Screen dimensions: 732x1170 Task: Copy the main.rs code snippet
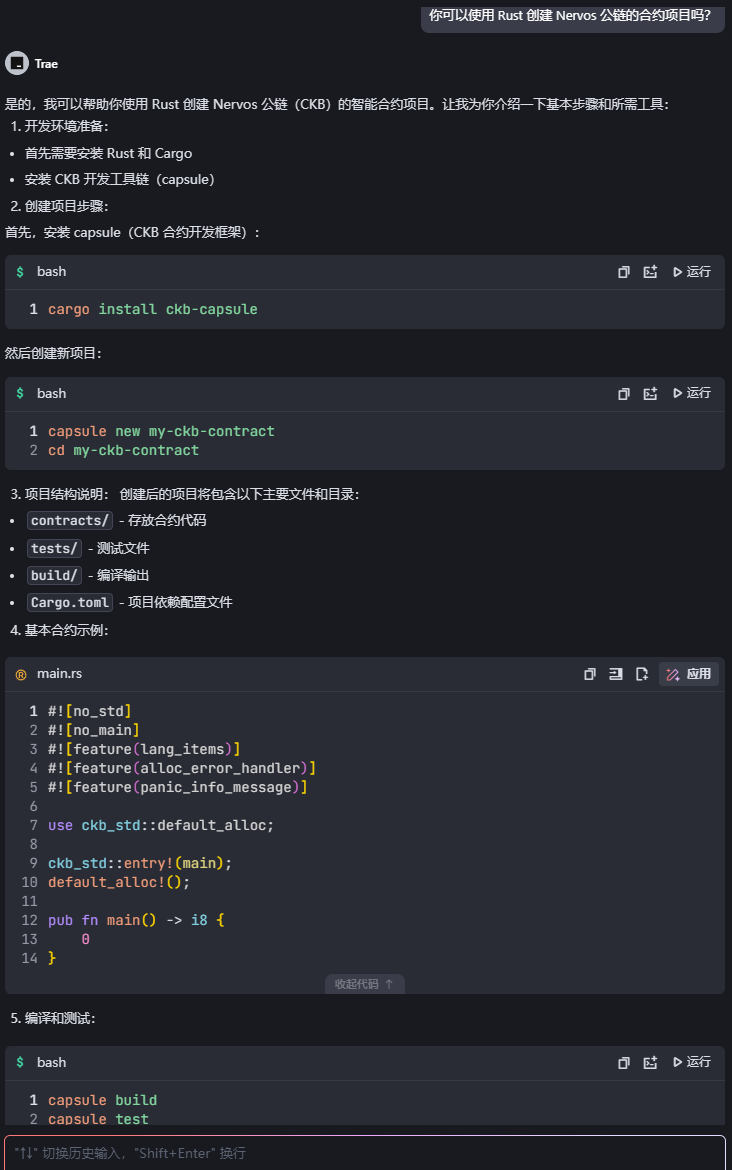[x=589, y=675]
